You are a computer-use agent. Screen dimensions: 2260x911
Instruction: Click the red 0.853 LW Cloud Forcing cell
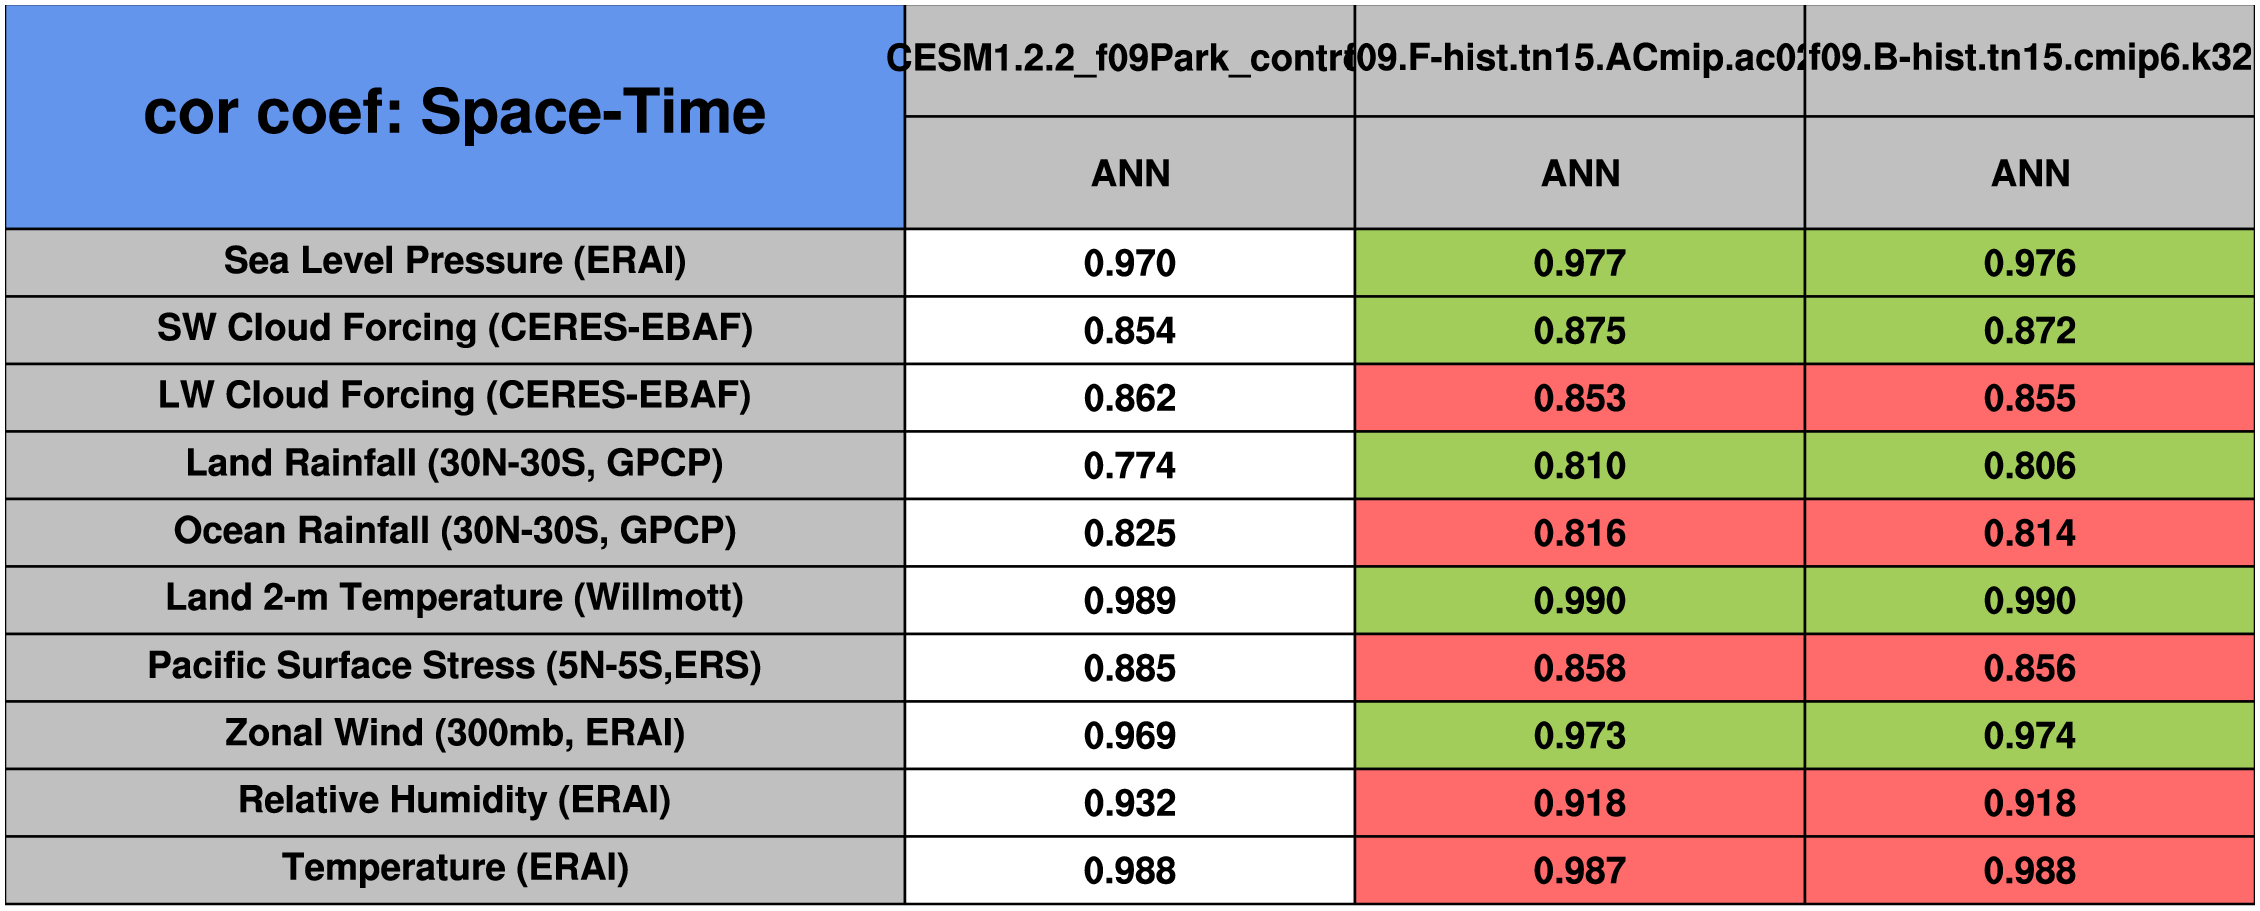[x=1580, y=398]
